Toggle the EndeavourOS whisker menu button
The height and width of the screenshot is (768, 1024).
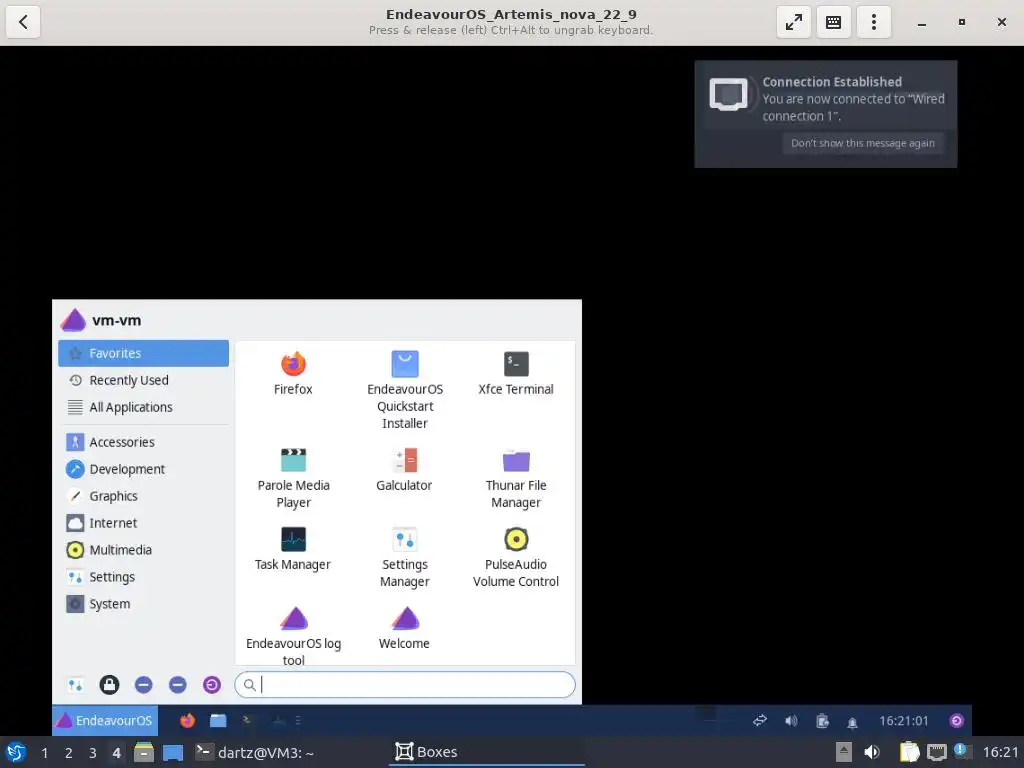[x=105, y=720]
